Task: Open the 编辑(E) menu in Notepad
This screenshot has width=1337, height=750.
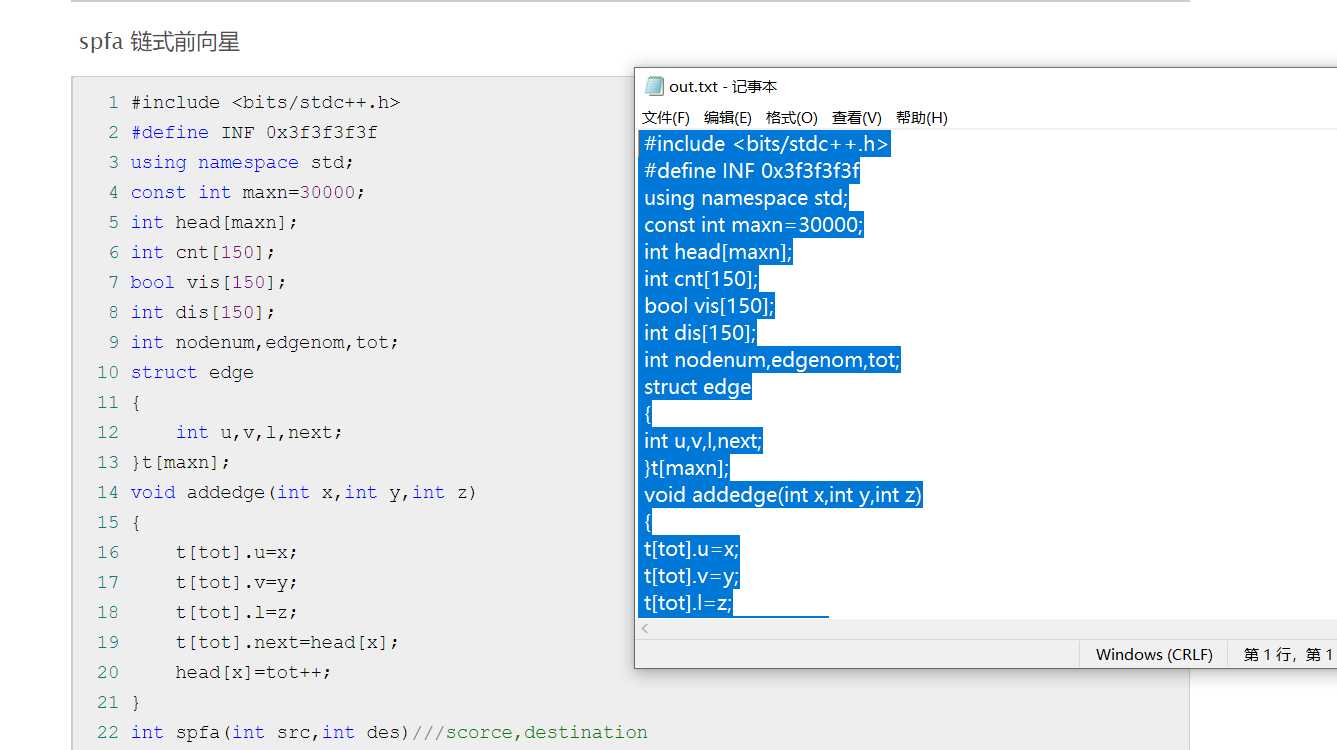Action: (728, 118)
